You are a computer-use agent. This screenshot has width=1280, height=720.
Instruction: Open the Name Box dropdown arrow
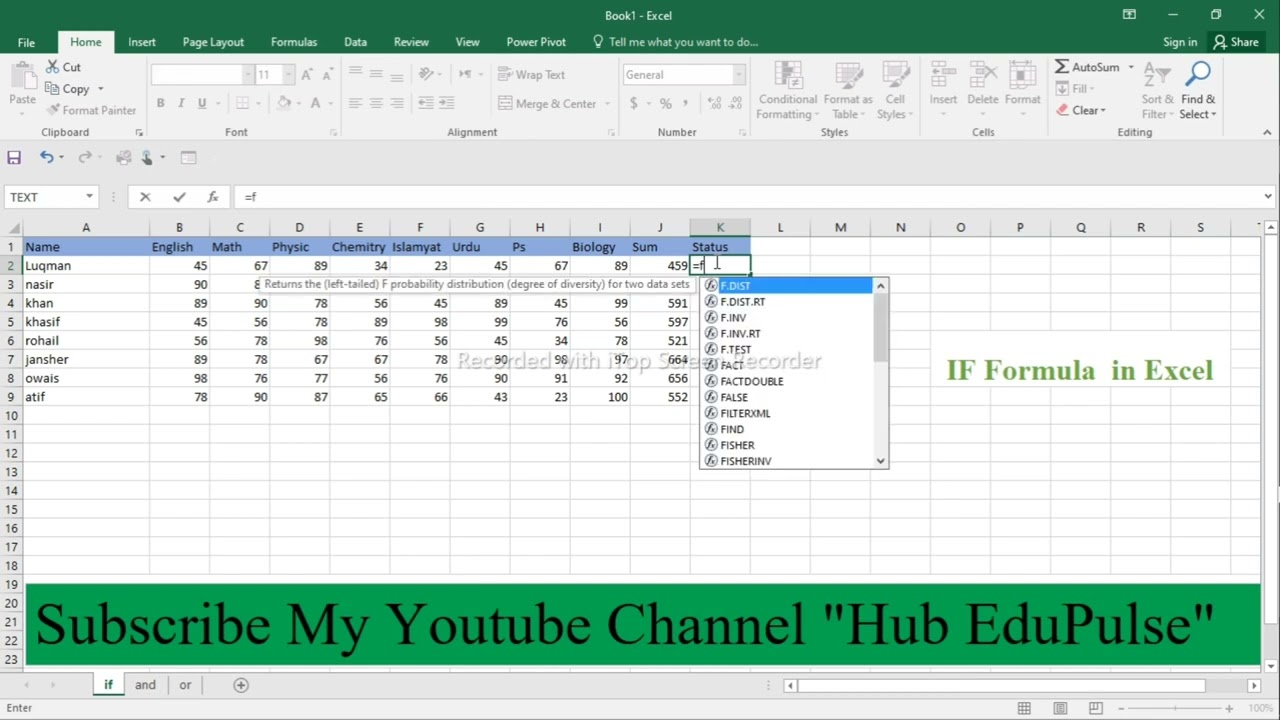[89, 197]
